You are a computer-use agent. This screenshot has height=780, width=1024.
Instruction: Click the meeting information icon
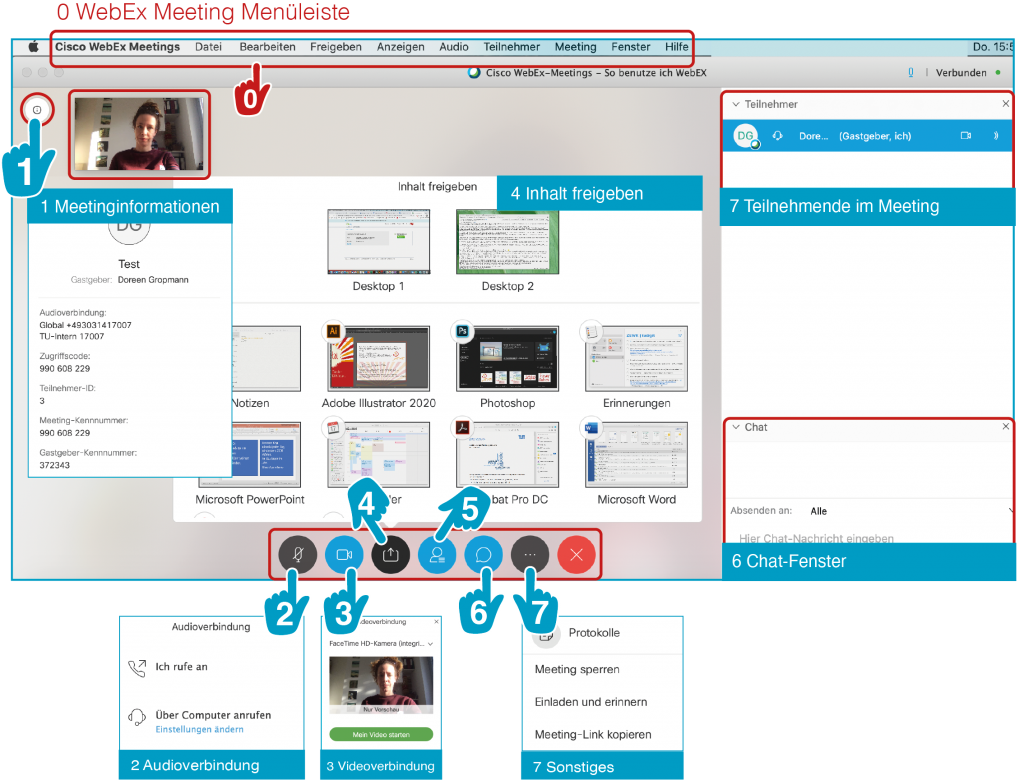pos(37,110)
